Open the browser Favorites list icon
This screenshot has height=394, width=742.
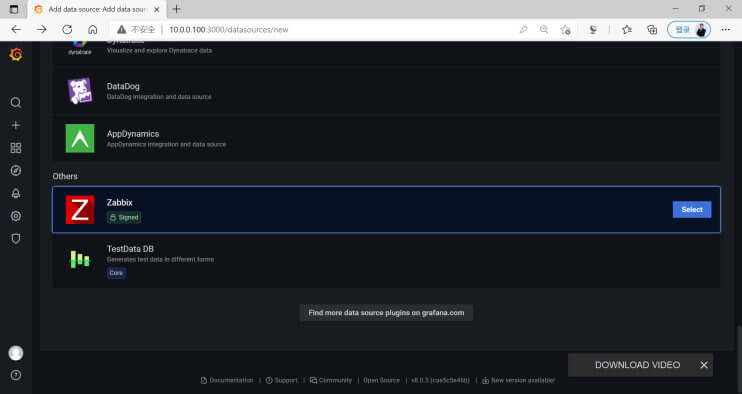pyautogui.click(x=627, y=29)
